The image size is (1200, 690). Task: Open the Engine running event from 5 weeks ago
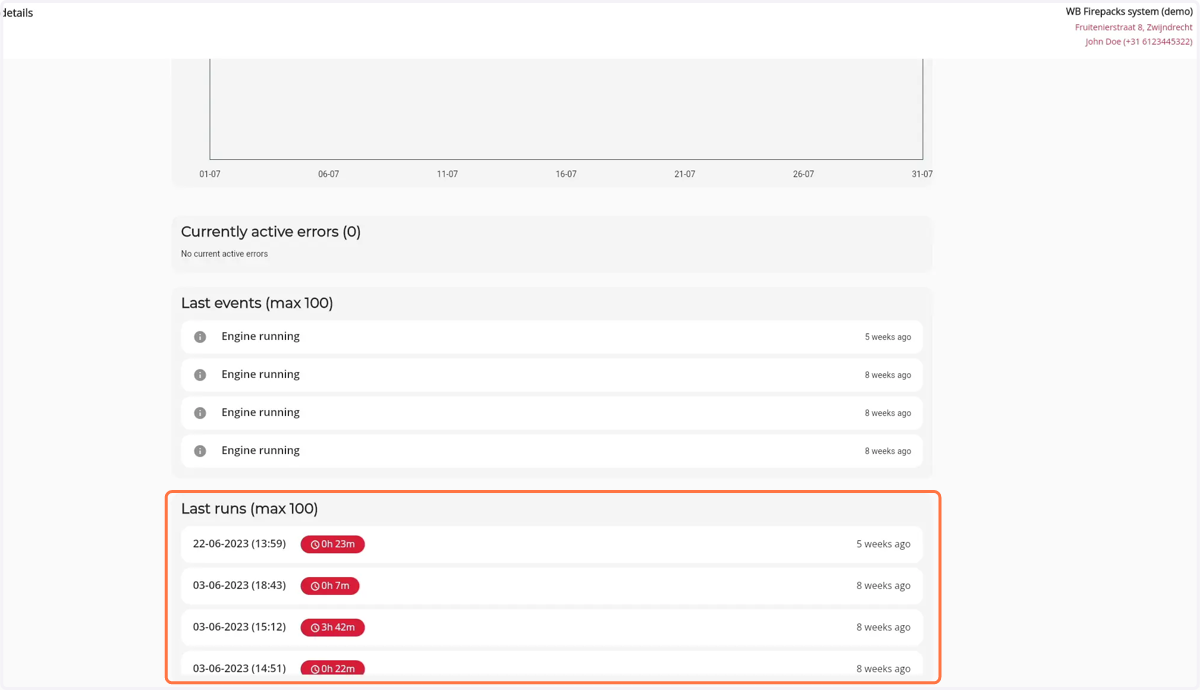[552, 337]
